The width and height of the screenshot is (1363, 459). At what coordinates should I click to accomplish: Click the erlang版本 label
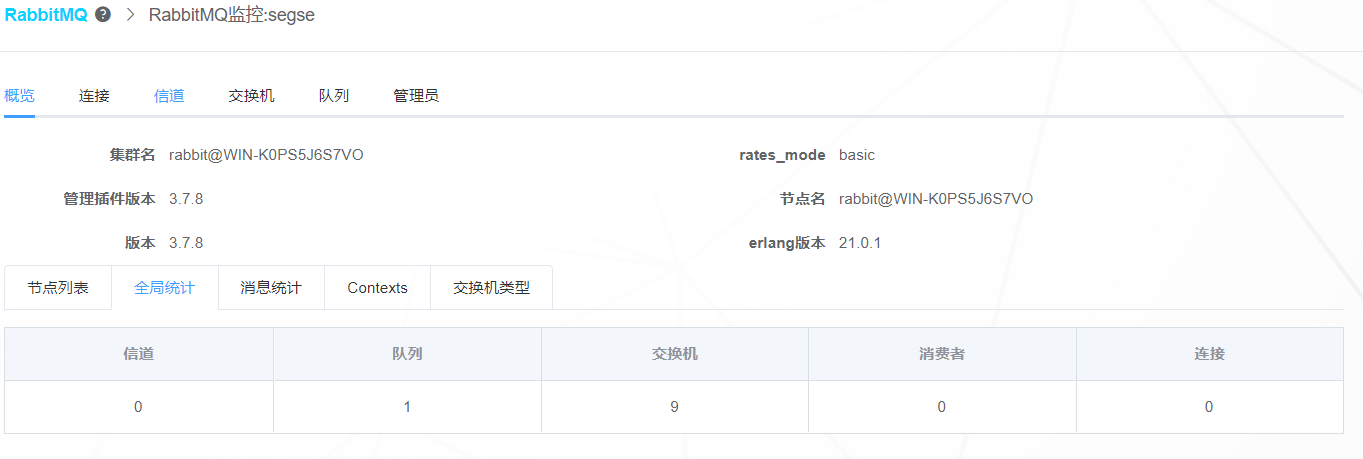coord(787,243)
